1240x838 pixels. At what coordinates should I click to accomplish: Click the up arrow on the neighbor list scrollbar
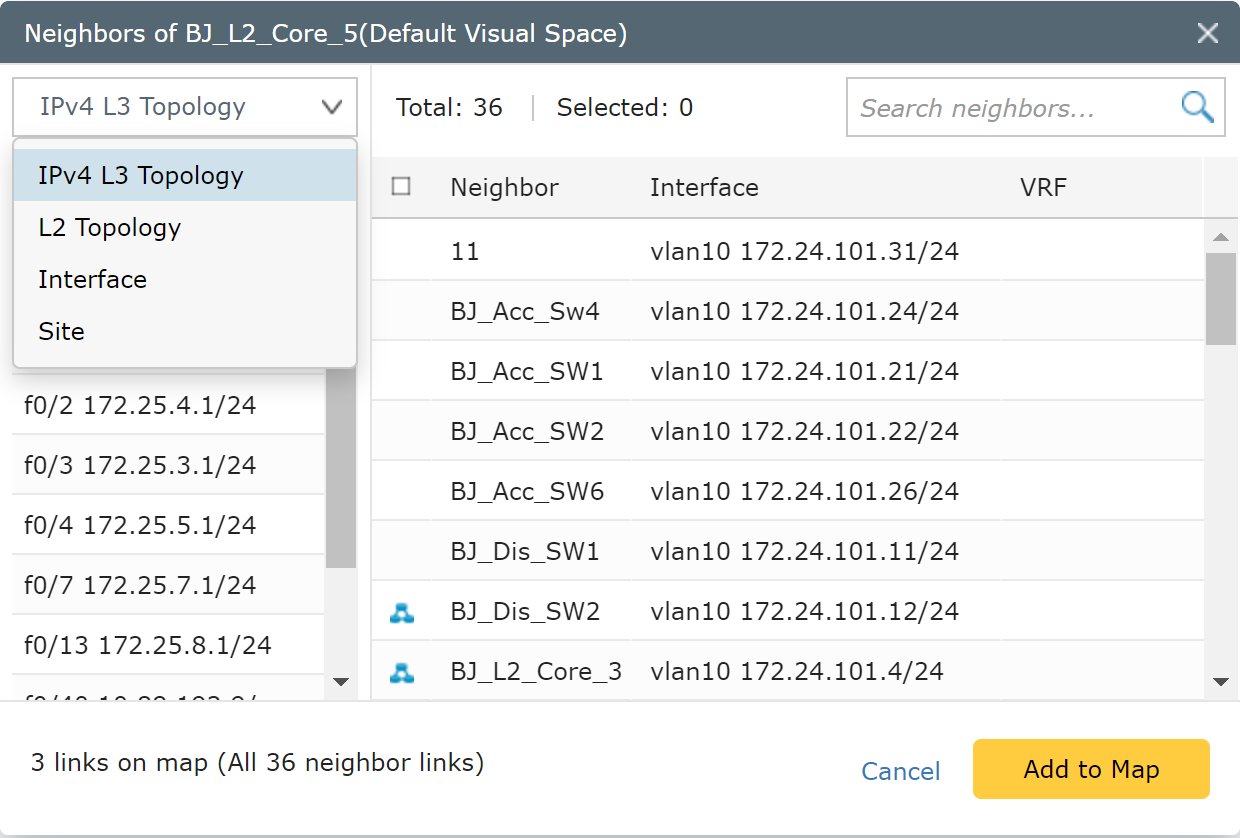pyautogui.click(x=1220, y=237)
